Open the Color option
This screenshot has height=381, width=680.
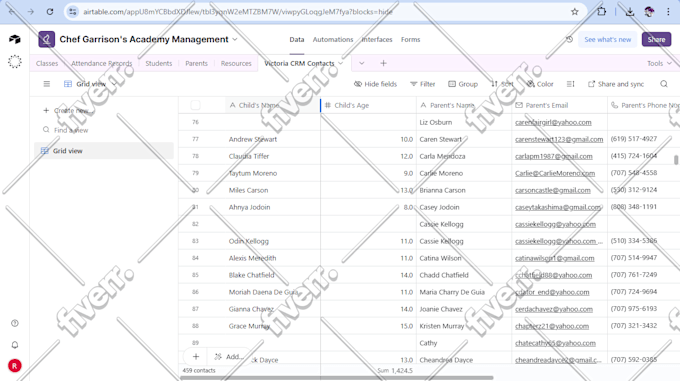point(540,84)
